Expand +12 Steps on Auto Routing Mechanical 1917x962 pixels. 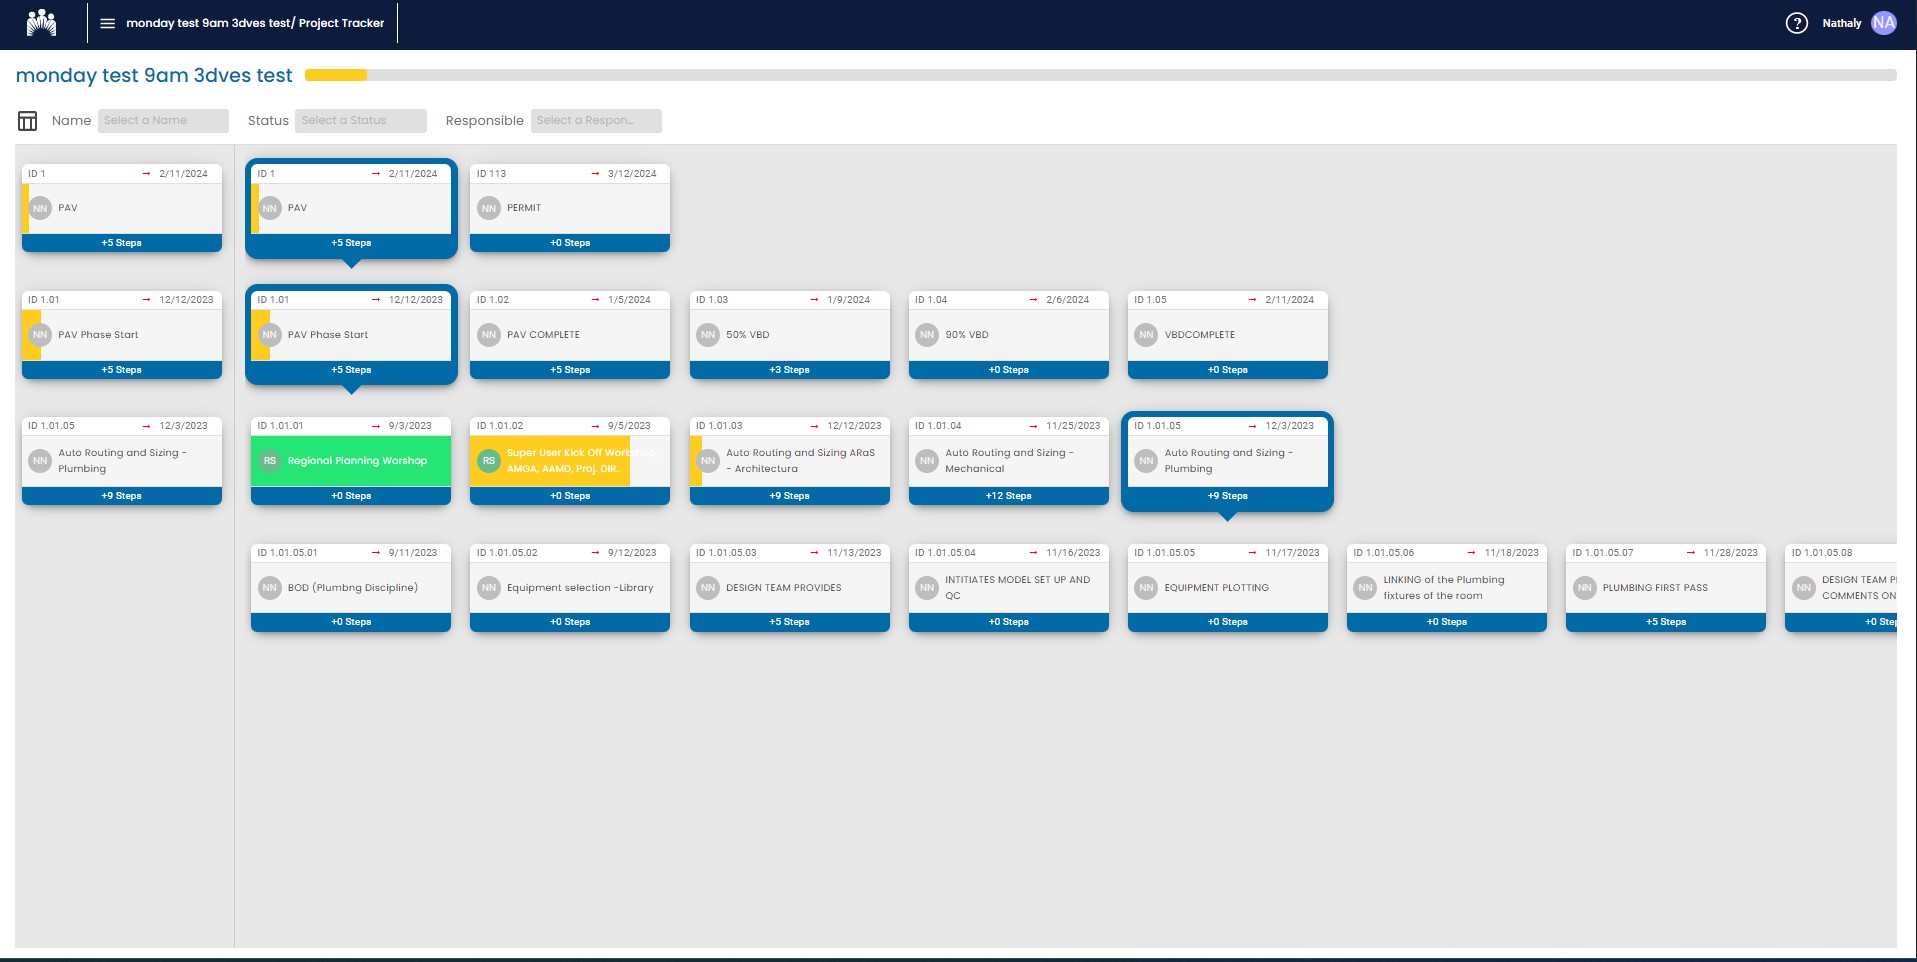click(x=1008, y=496)
